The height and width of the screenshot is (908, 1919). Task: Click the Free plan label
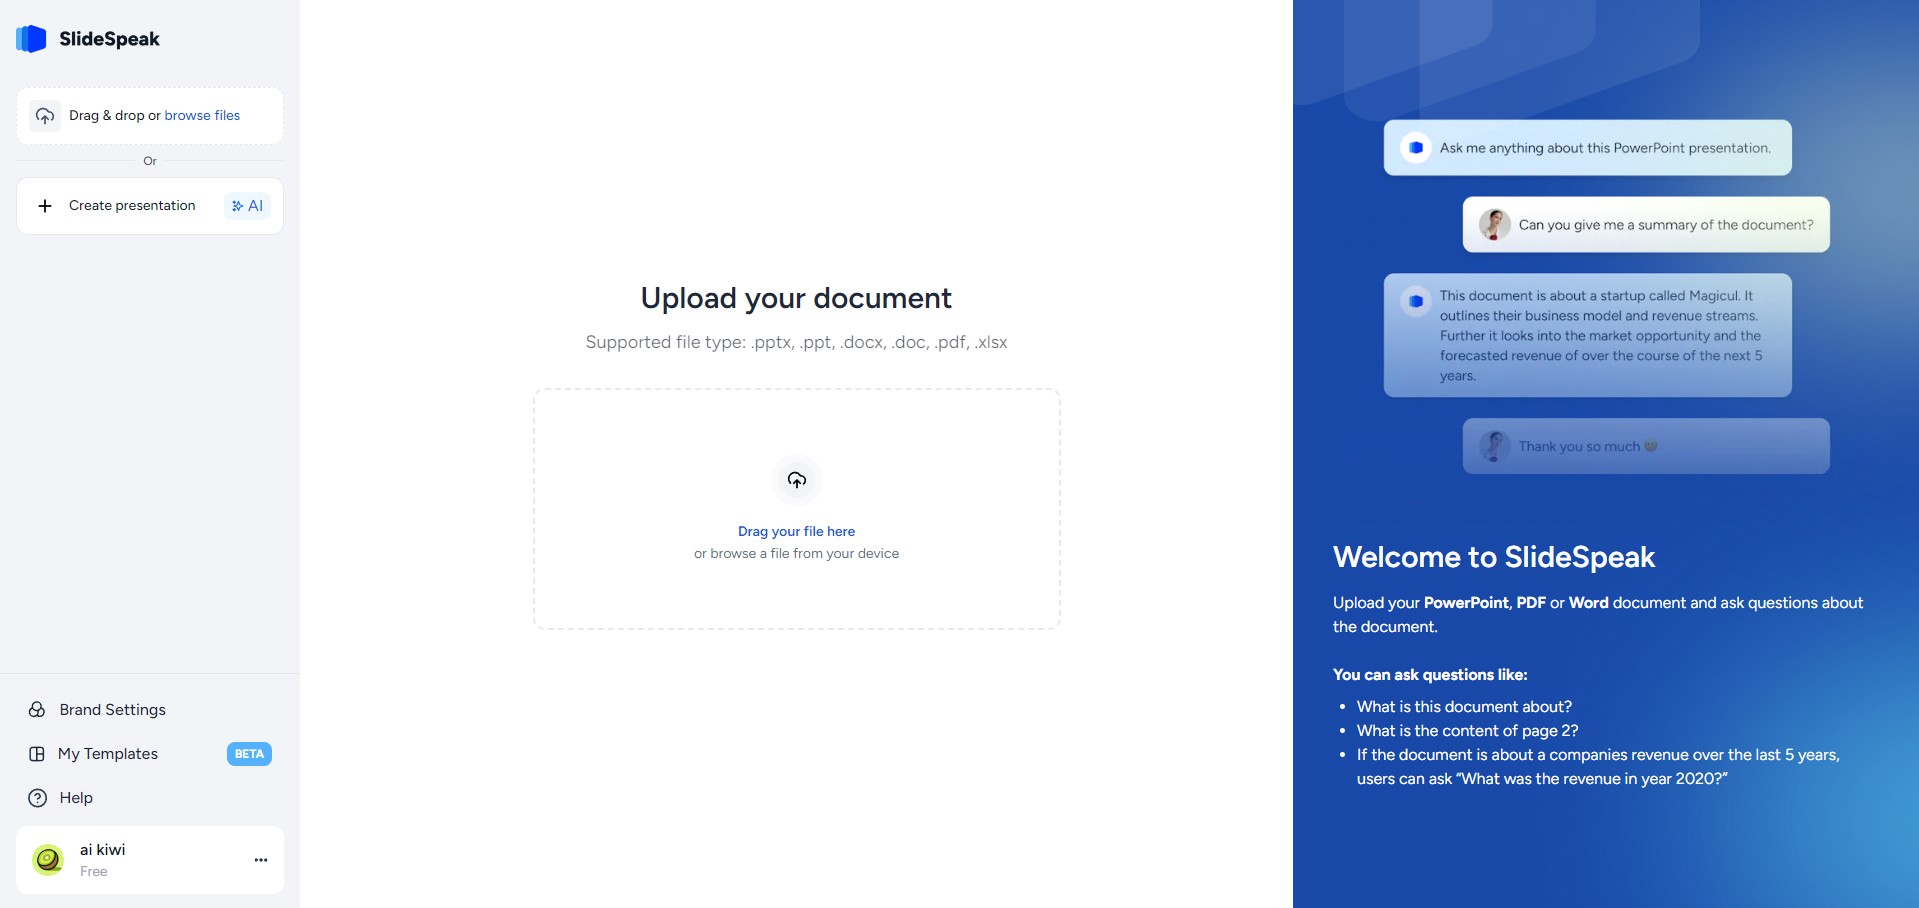tap(94, 872)
